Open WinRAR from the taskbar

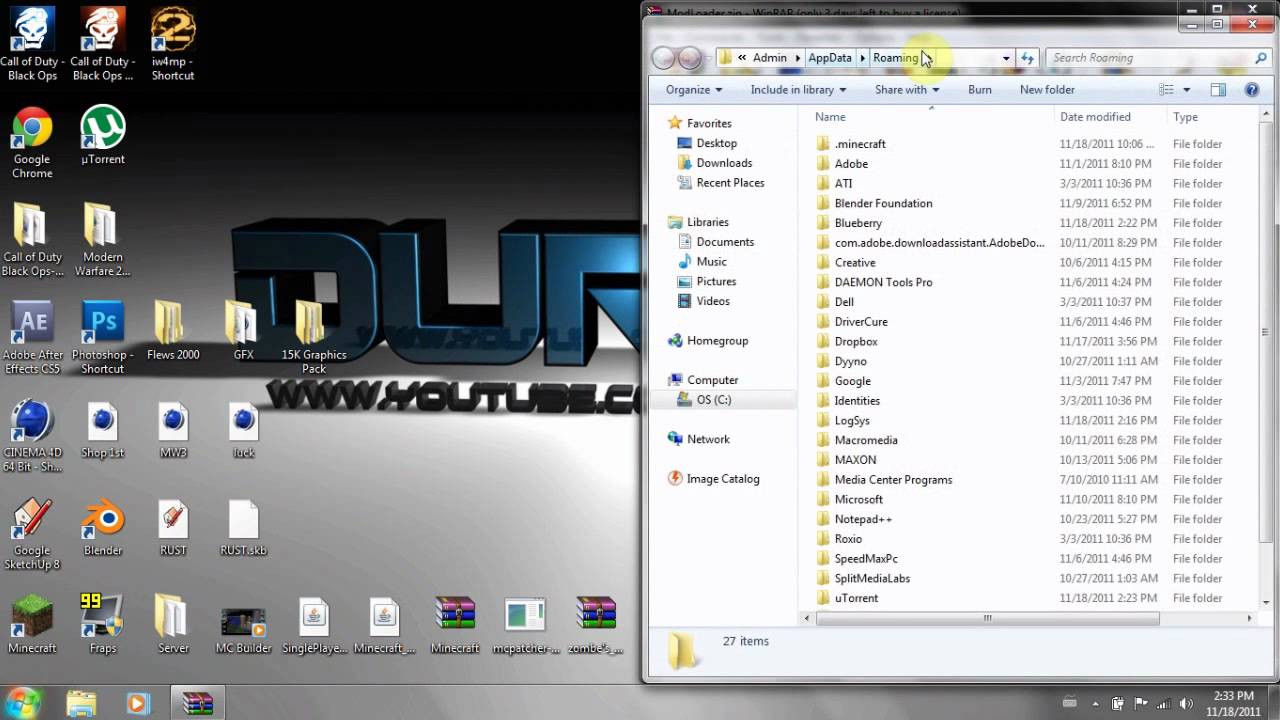[x=198, y=703]
